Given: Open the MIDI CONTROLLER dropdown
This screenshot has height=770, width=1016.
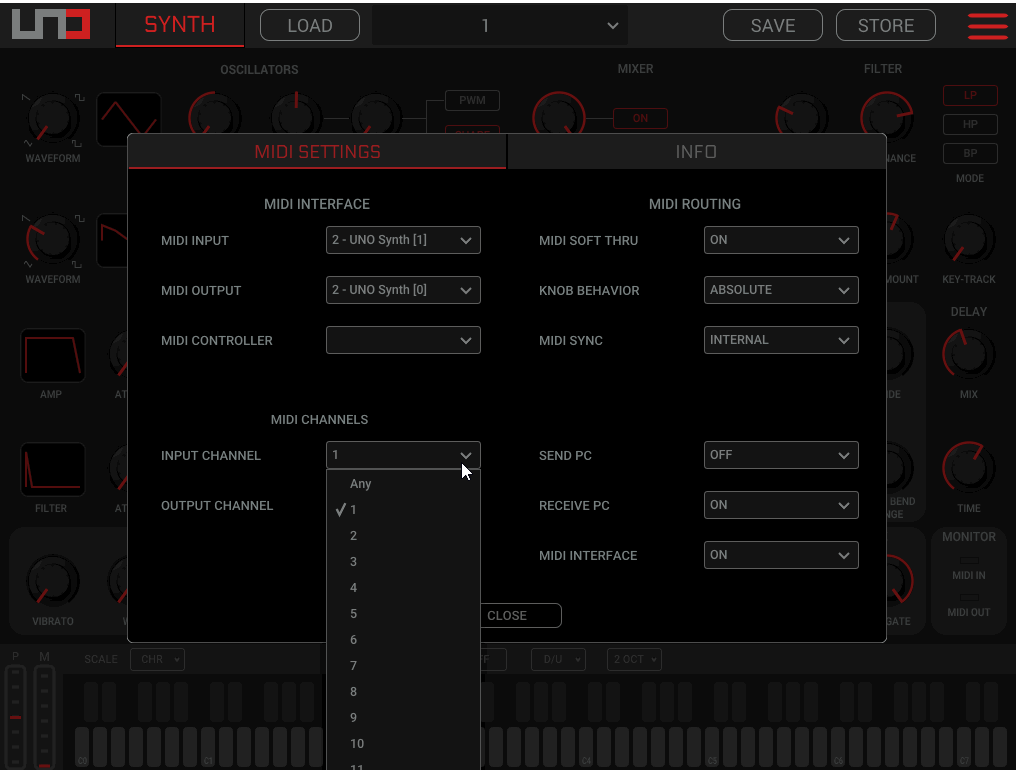Looking at the screenshot, I should point(403,340).
